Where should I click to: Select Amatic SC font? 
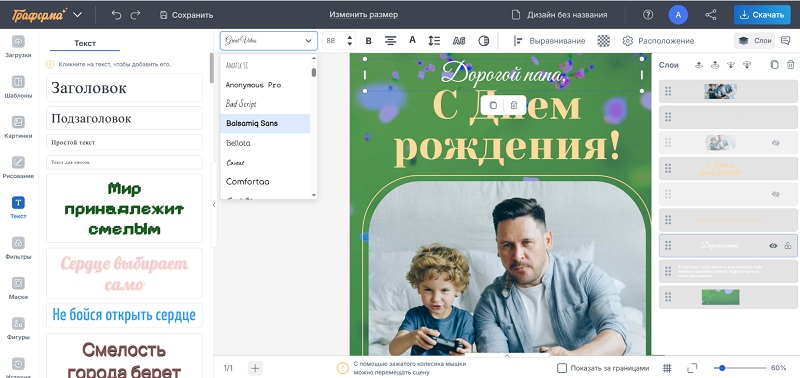coord(265,65)
